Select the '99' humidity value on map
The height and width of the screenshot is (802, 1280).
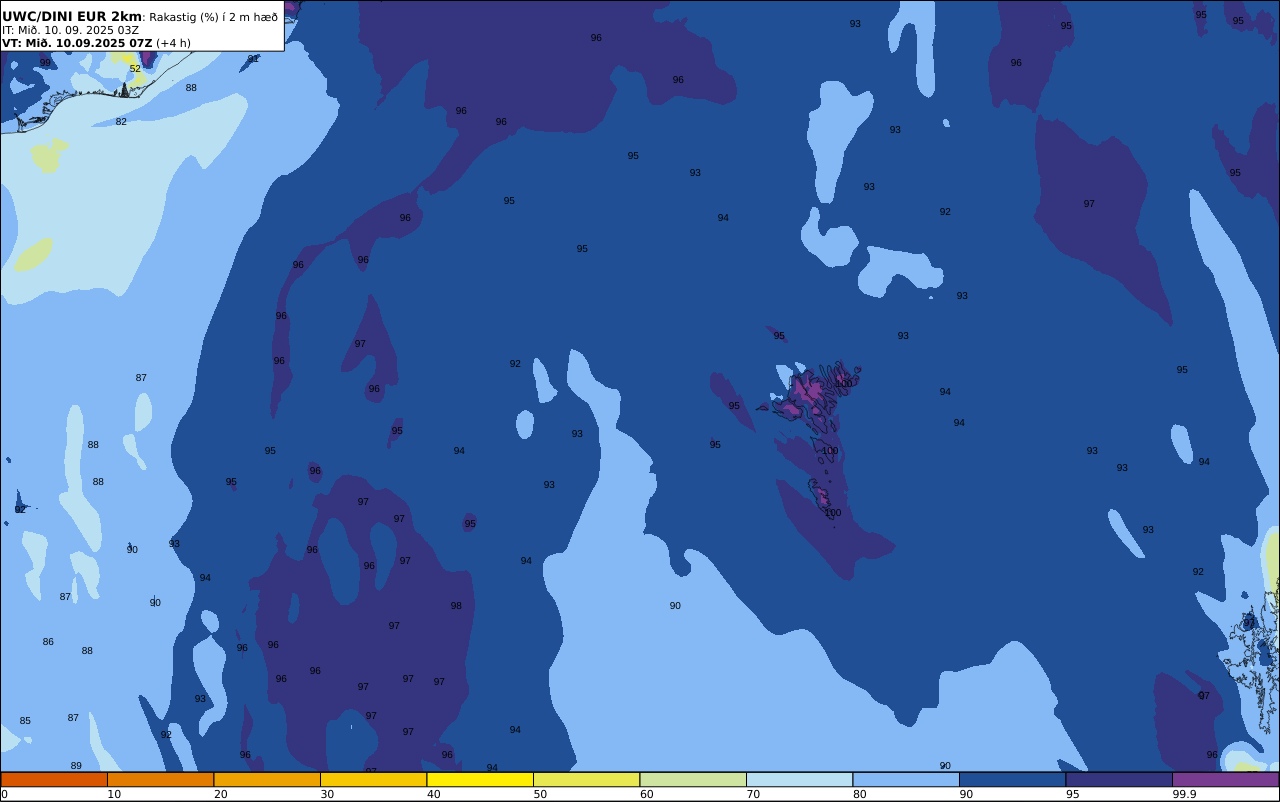[45, 63]
